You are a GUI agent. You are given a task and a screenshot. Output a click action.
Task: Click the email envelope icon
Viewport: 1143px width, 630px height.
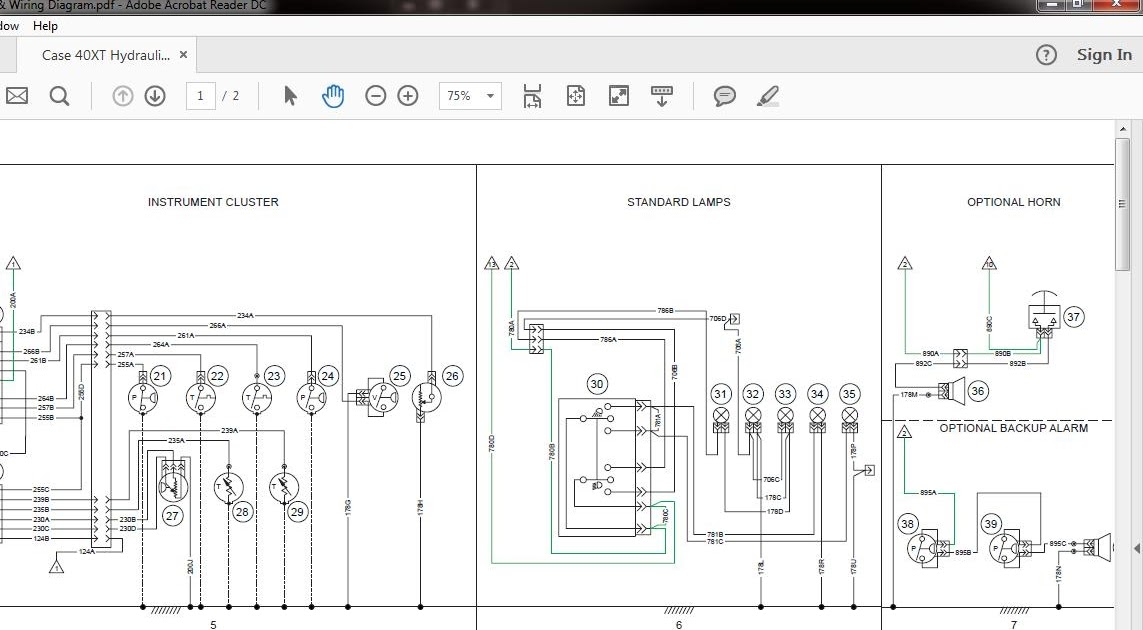coord(16,96)
